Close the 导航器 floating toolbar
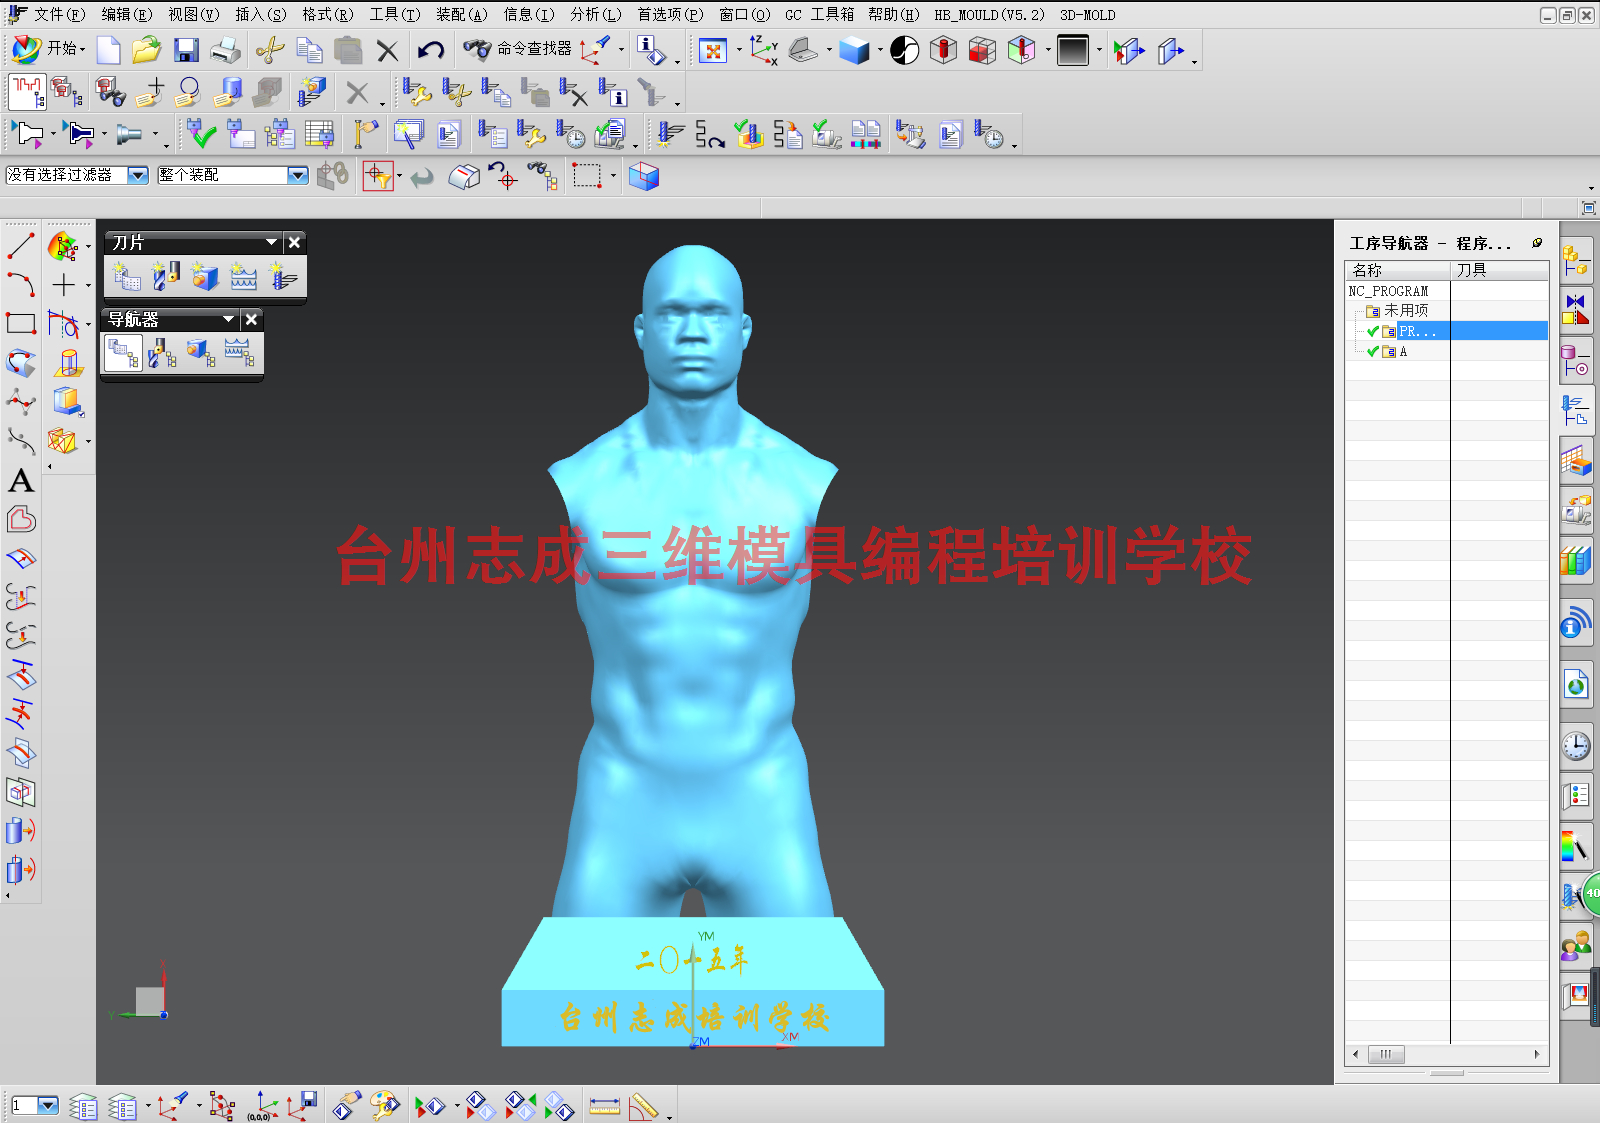This screenshot has height=1123, width=1600. (x=252, y=319)
